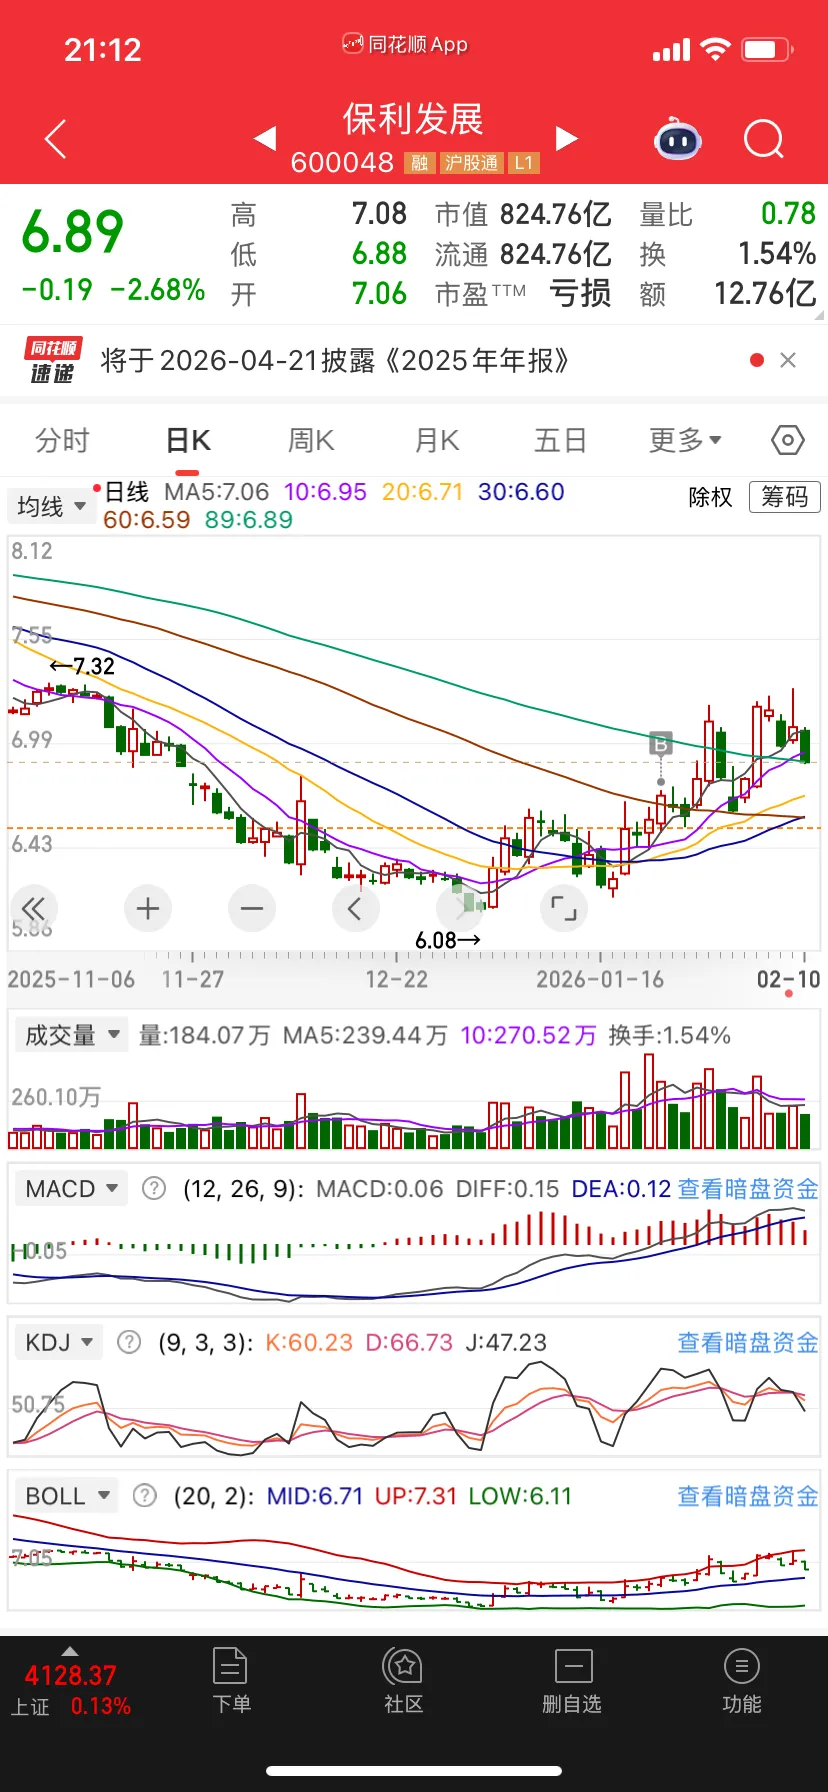Open MACD help question icon

pyautogui.click(x=153, y=1188)
